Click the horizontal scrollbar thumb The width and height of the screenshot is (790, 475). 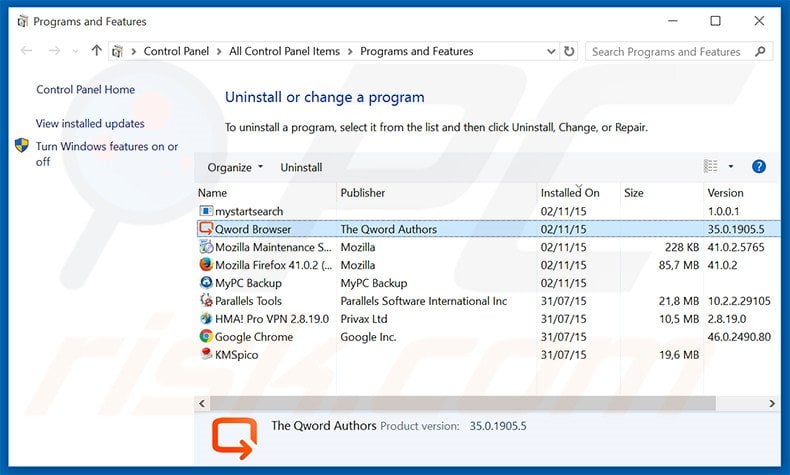463,403
